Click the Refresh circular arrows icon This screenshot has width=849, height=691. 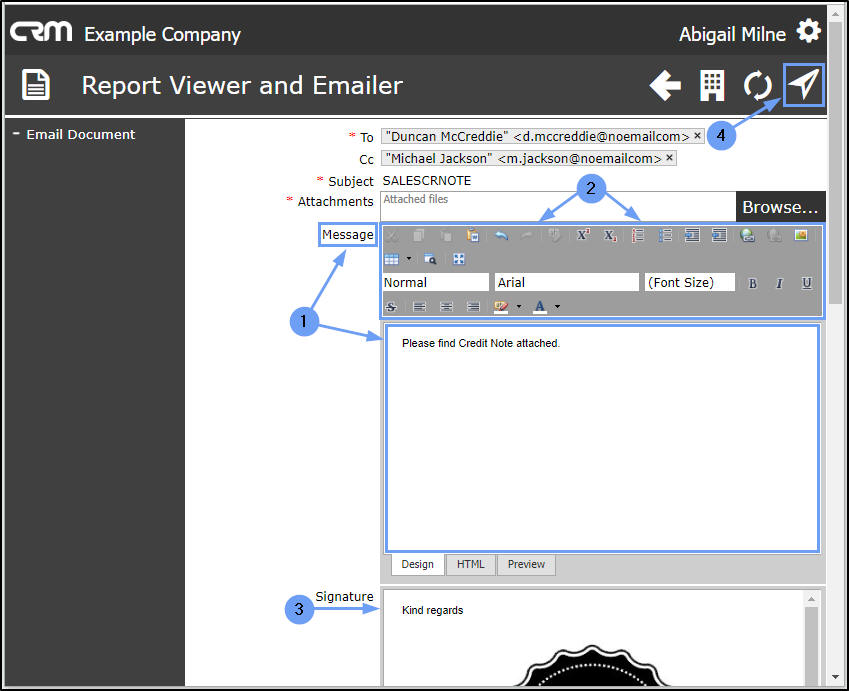757,85
